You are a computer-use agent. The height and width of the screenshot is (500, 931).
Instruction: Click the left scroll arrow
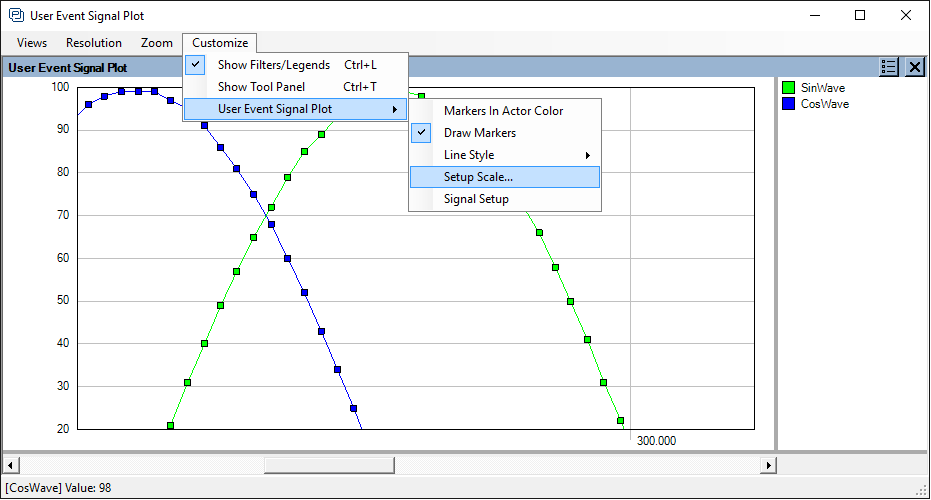click(x=11, y=465)
